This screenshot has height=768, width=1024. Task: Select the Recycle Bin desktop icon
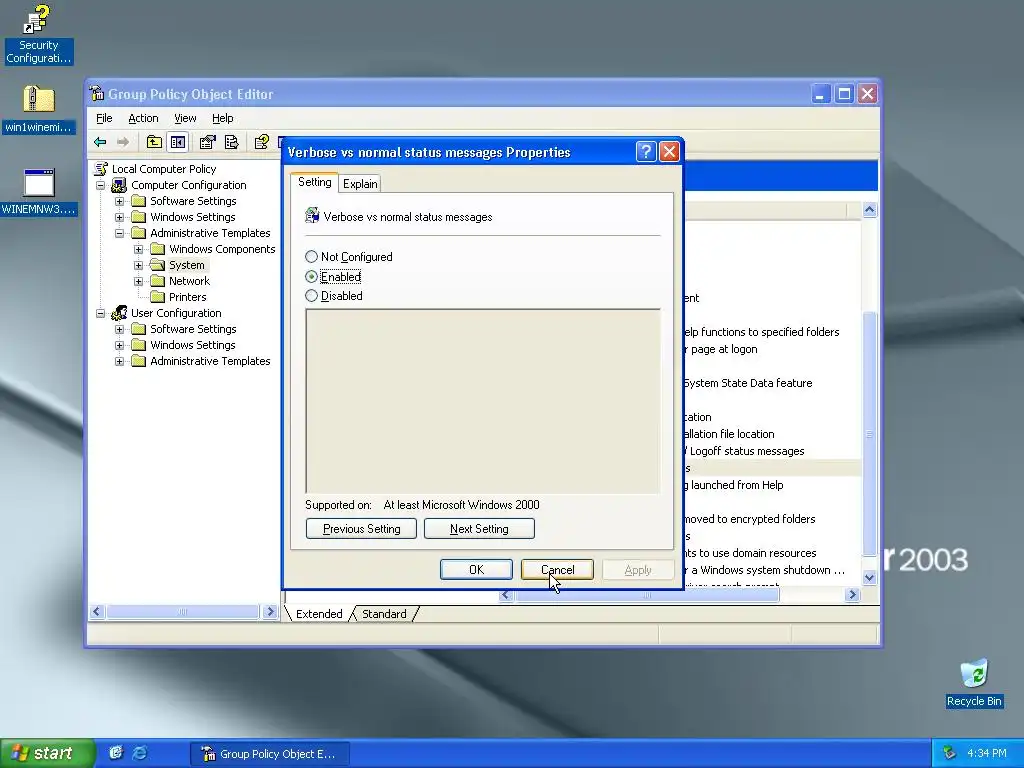pyautogui.click(x=974, y=683)
